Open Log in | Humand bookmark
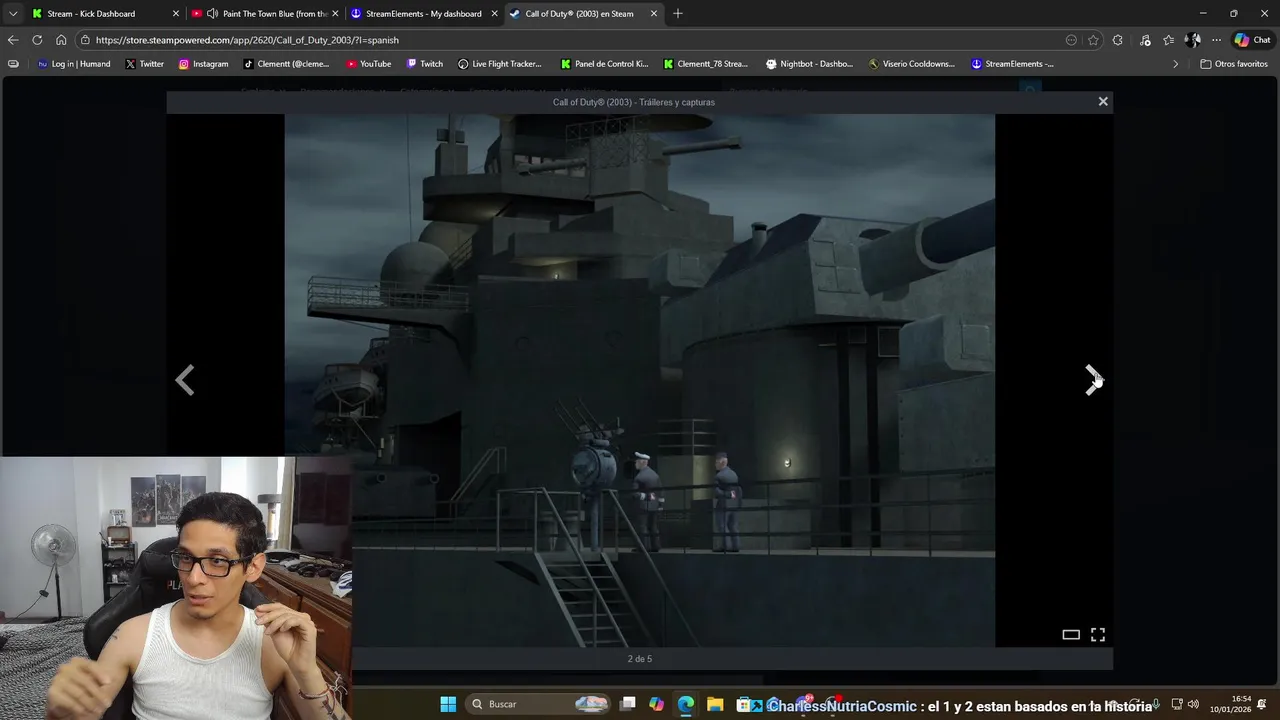The width and height of the screenshot is (1280, 720). coord(73,64)
